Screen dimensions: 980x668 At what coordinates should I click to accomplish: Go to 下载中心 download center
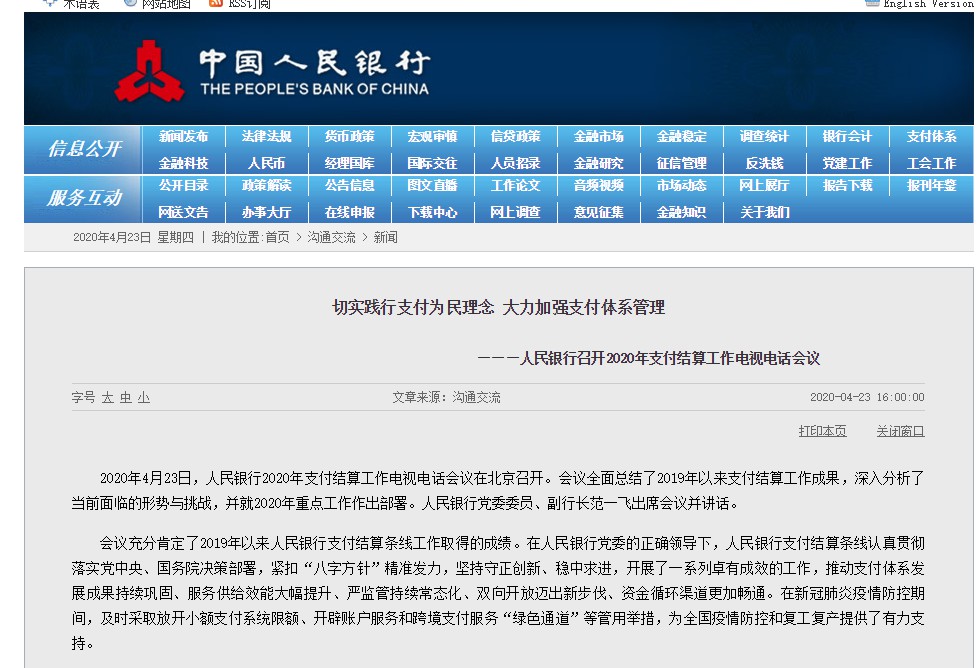[432, 212]
